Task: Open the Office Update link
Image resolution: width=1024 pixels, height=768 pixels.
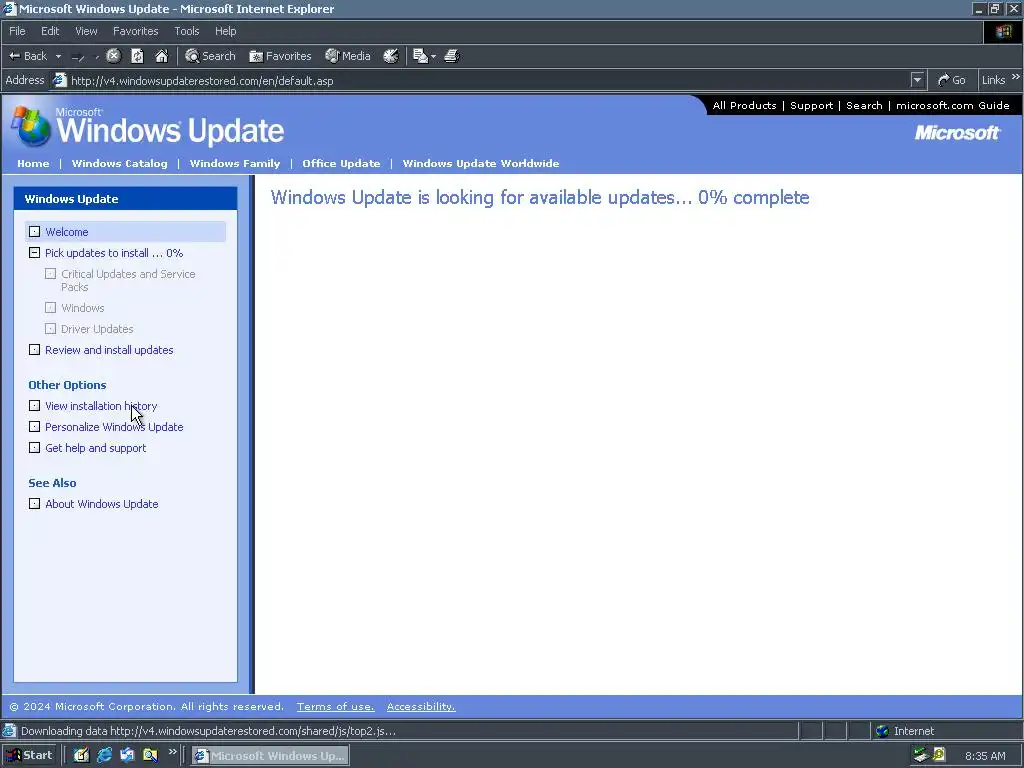Action: pyautogui.click(x=342, y=163)
